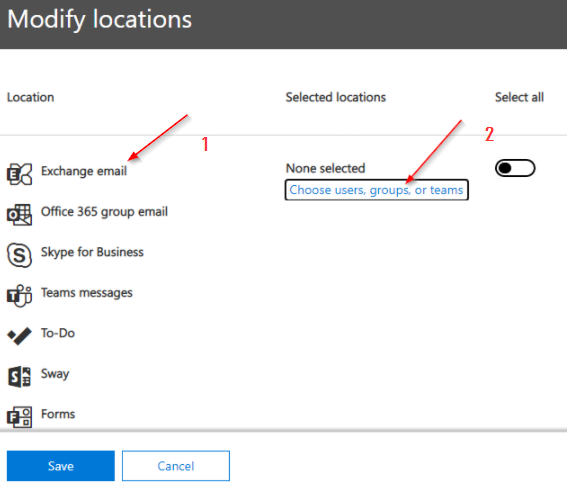Viewport: 568px width, 491px height.
Task: Click the Select all column header
Action: (519, 97)
